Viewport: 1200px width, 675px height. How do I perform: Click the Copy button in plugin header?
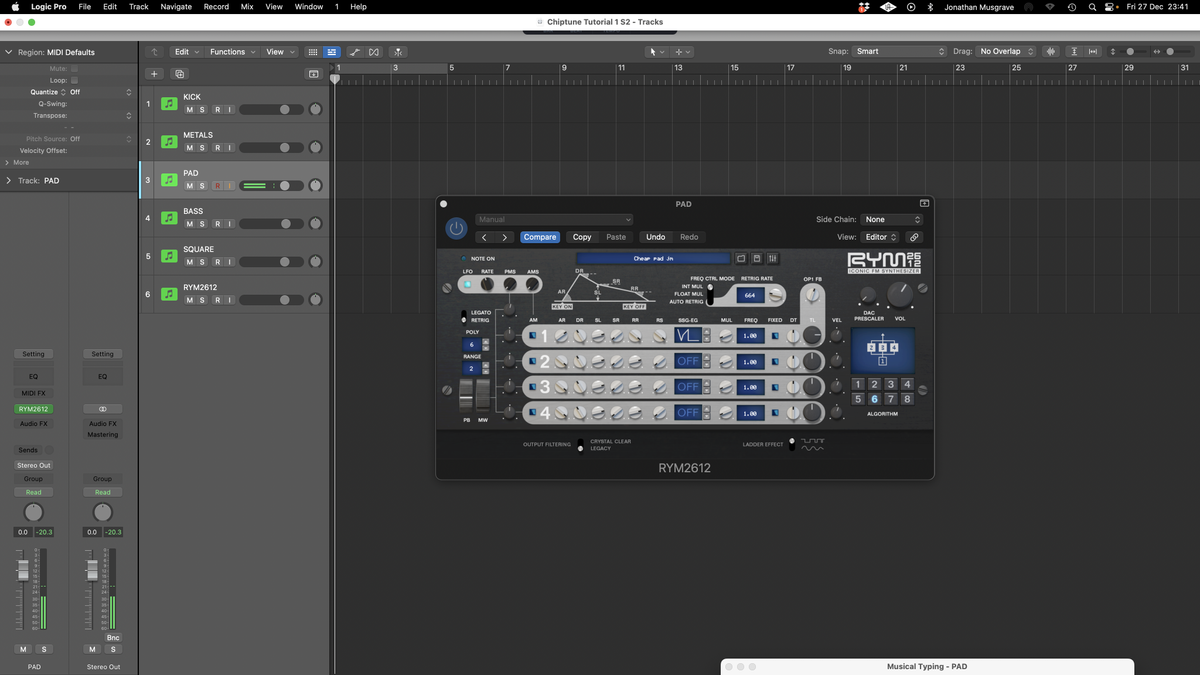[582, 237]
